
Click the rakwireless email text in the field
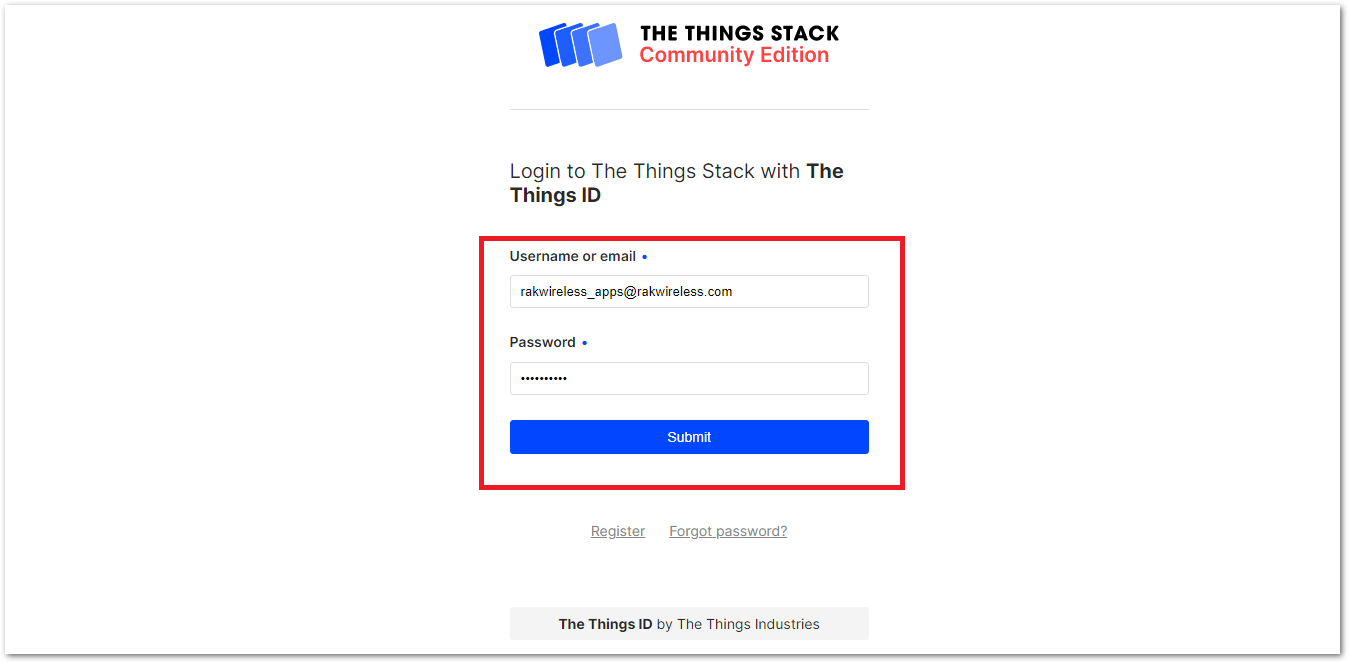pyautogui.click(x=626, y=292)
